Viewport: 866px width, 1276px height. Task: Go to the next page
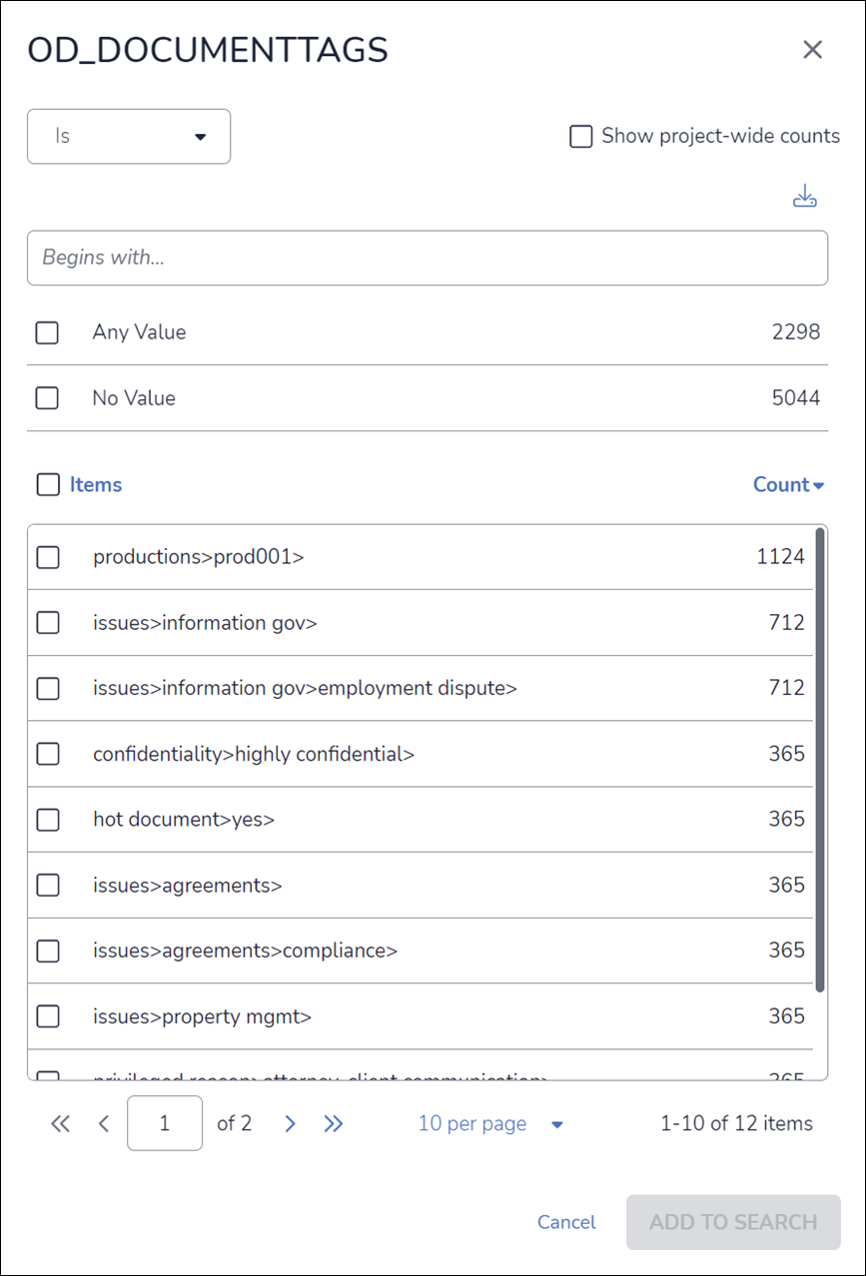click(290, 1124)
